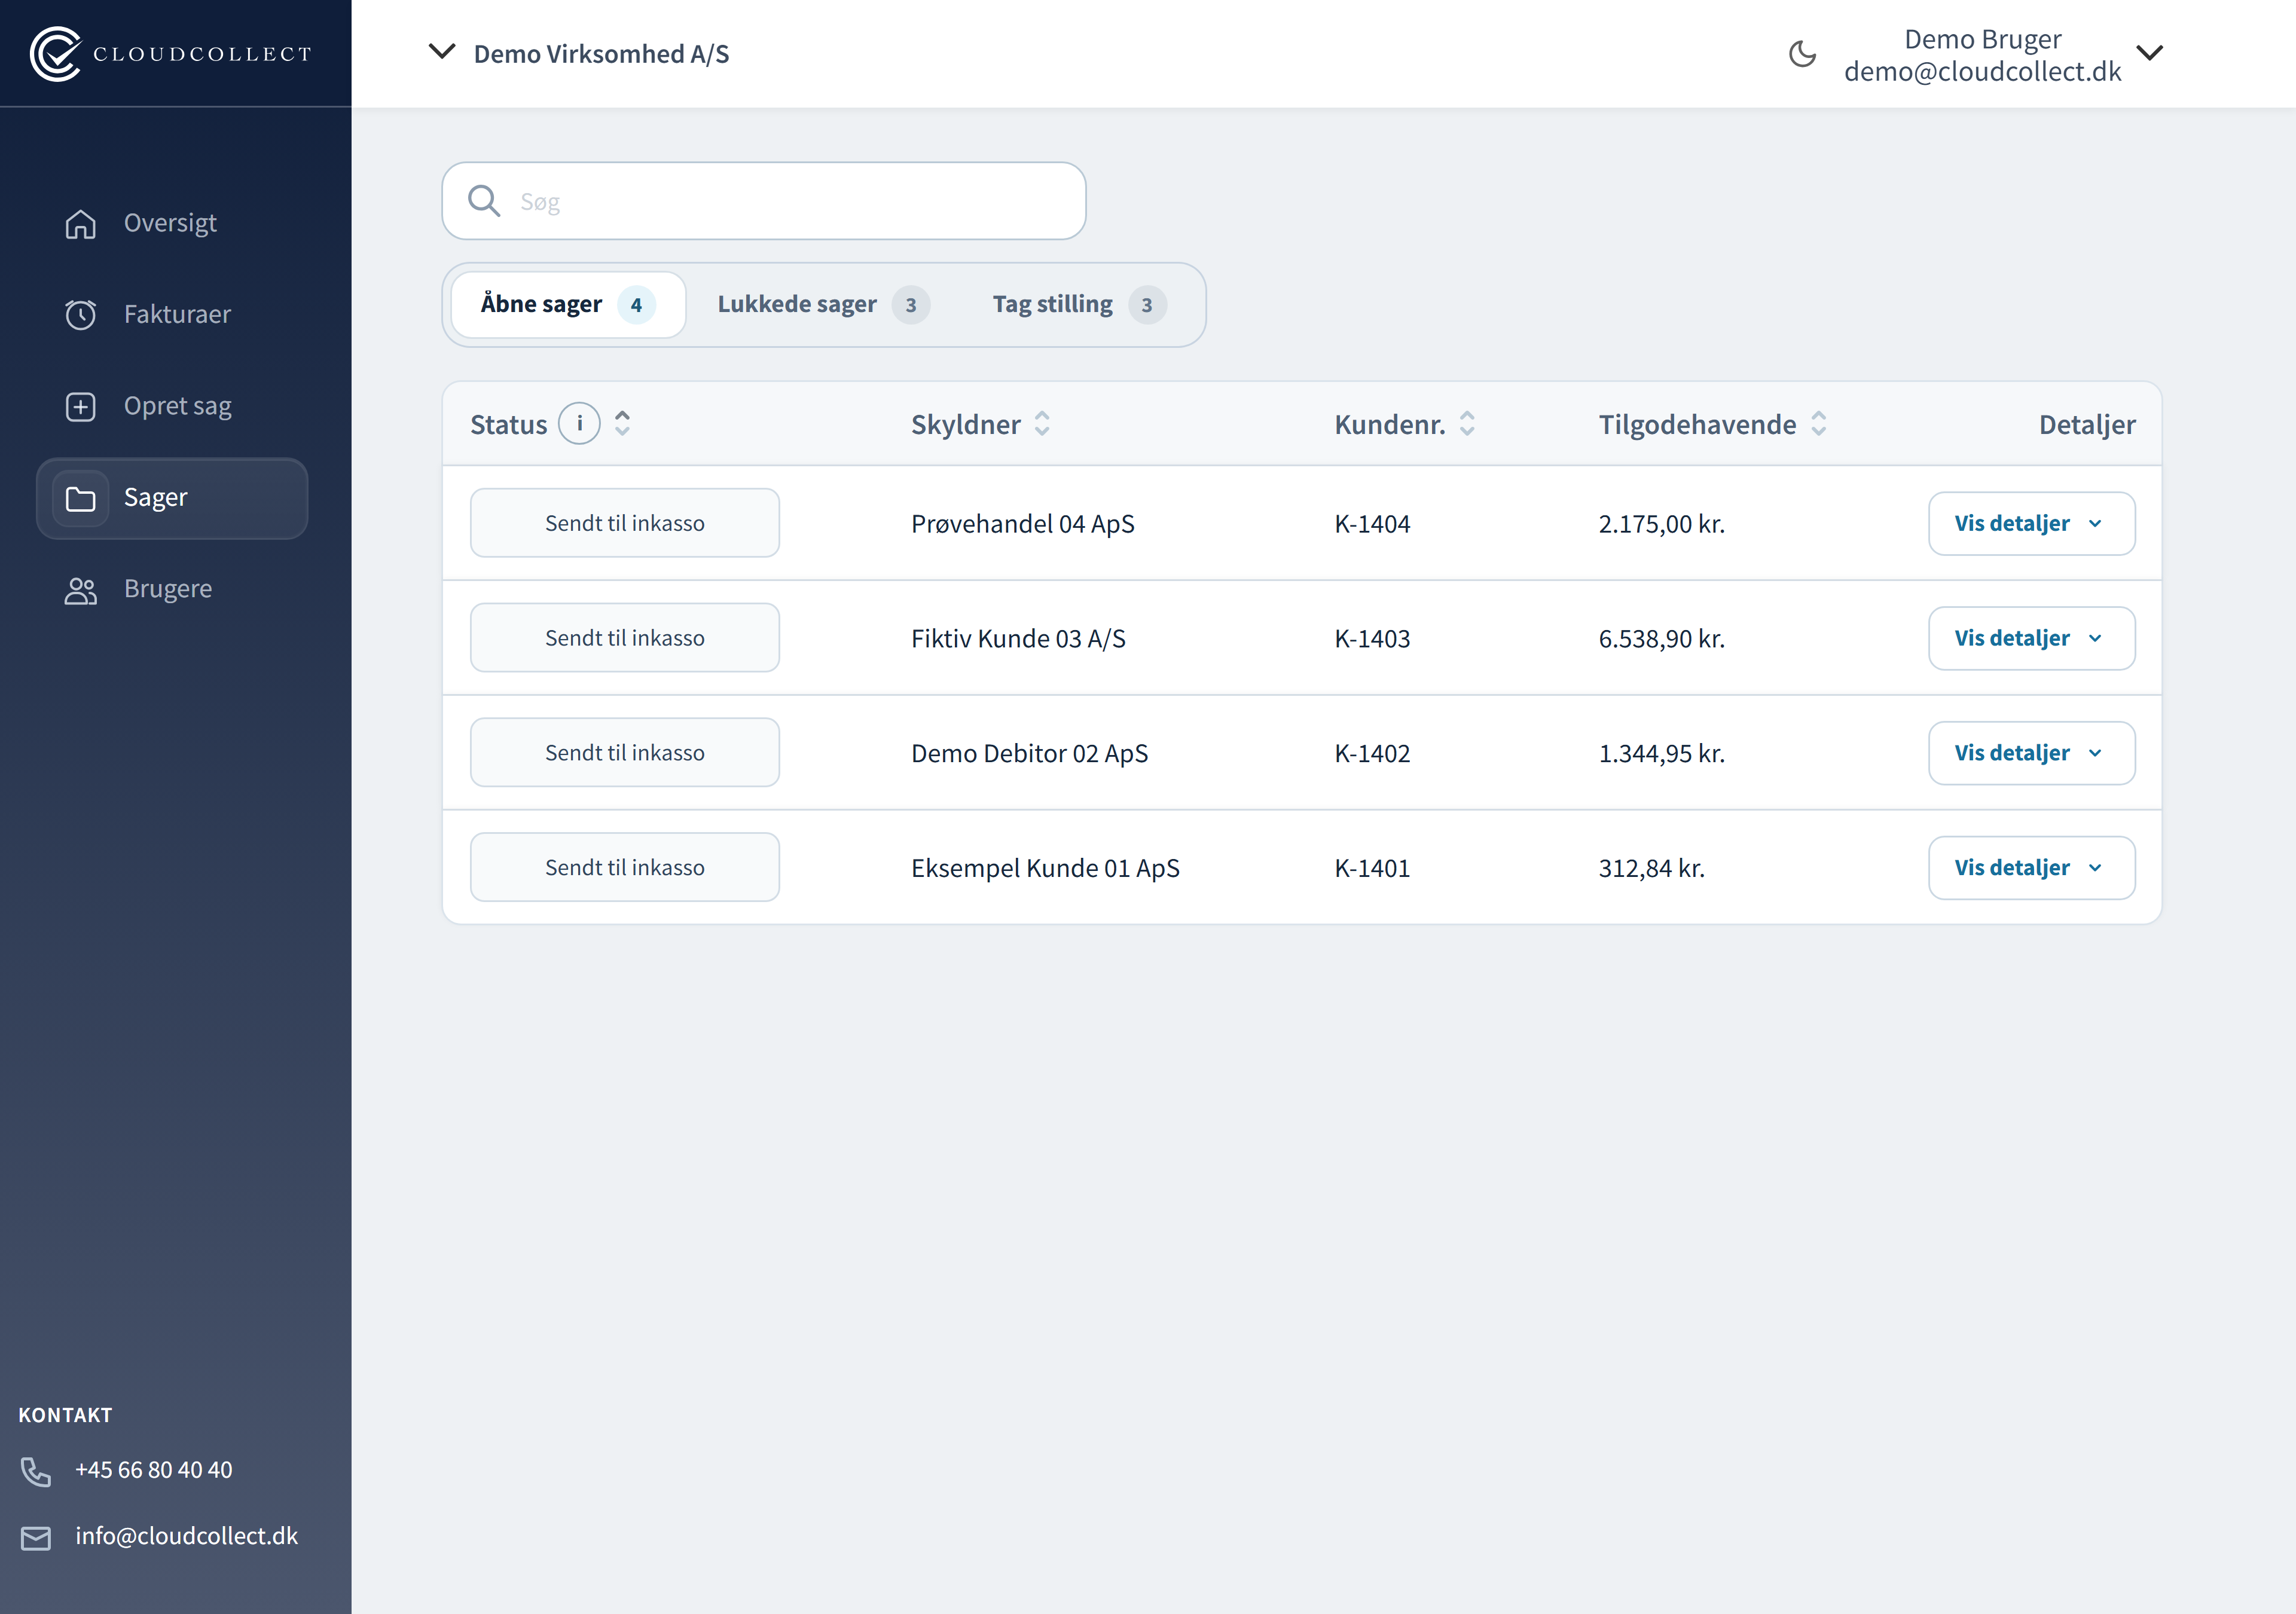Sort table by Kundenr. column arrows
This screenshot has height=1614, width=2296.
click(1467, 424)
